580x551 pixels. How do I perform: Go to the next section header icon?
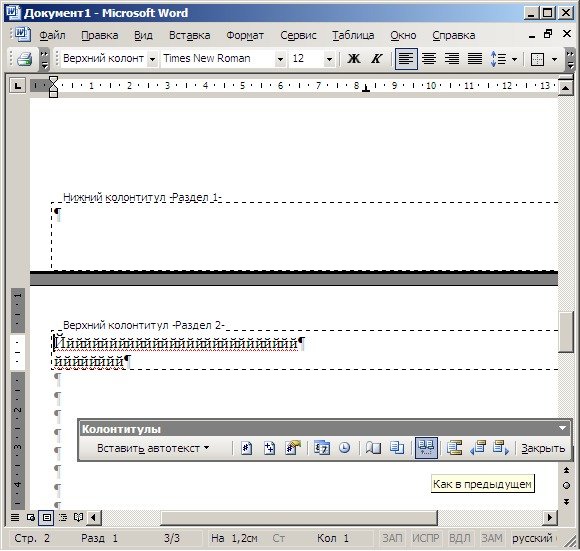click(x=501, y=448)
